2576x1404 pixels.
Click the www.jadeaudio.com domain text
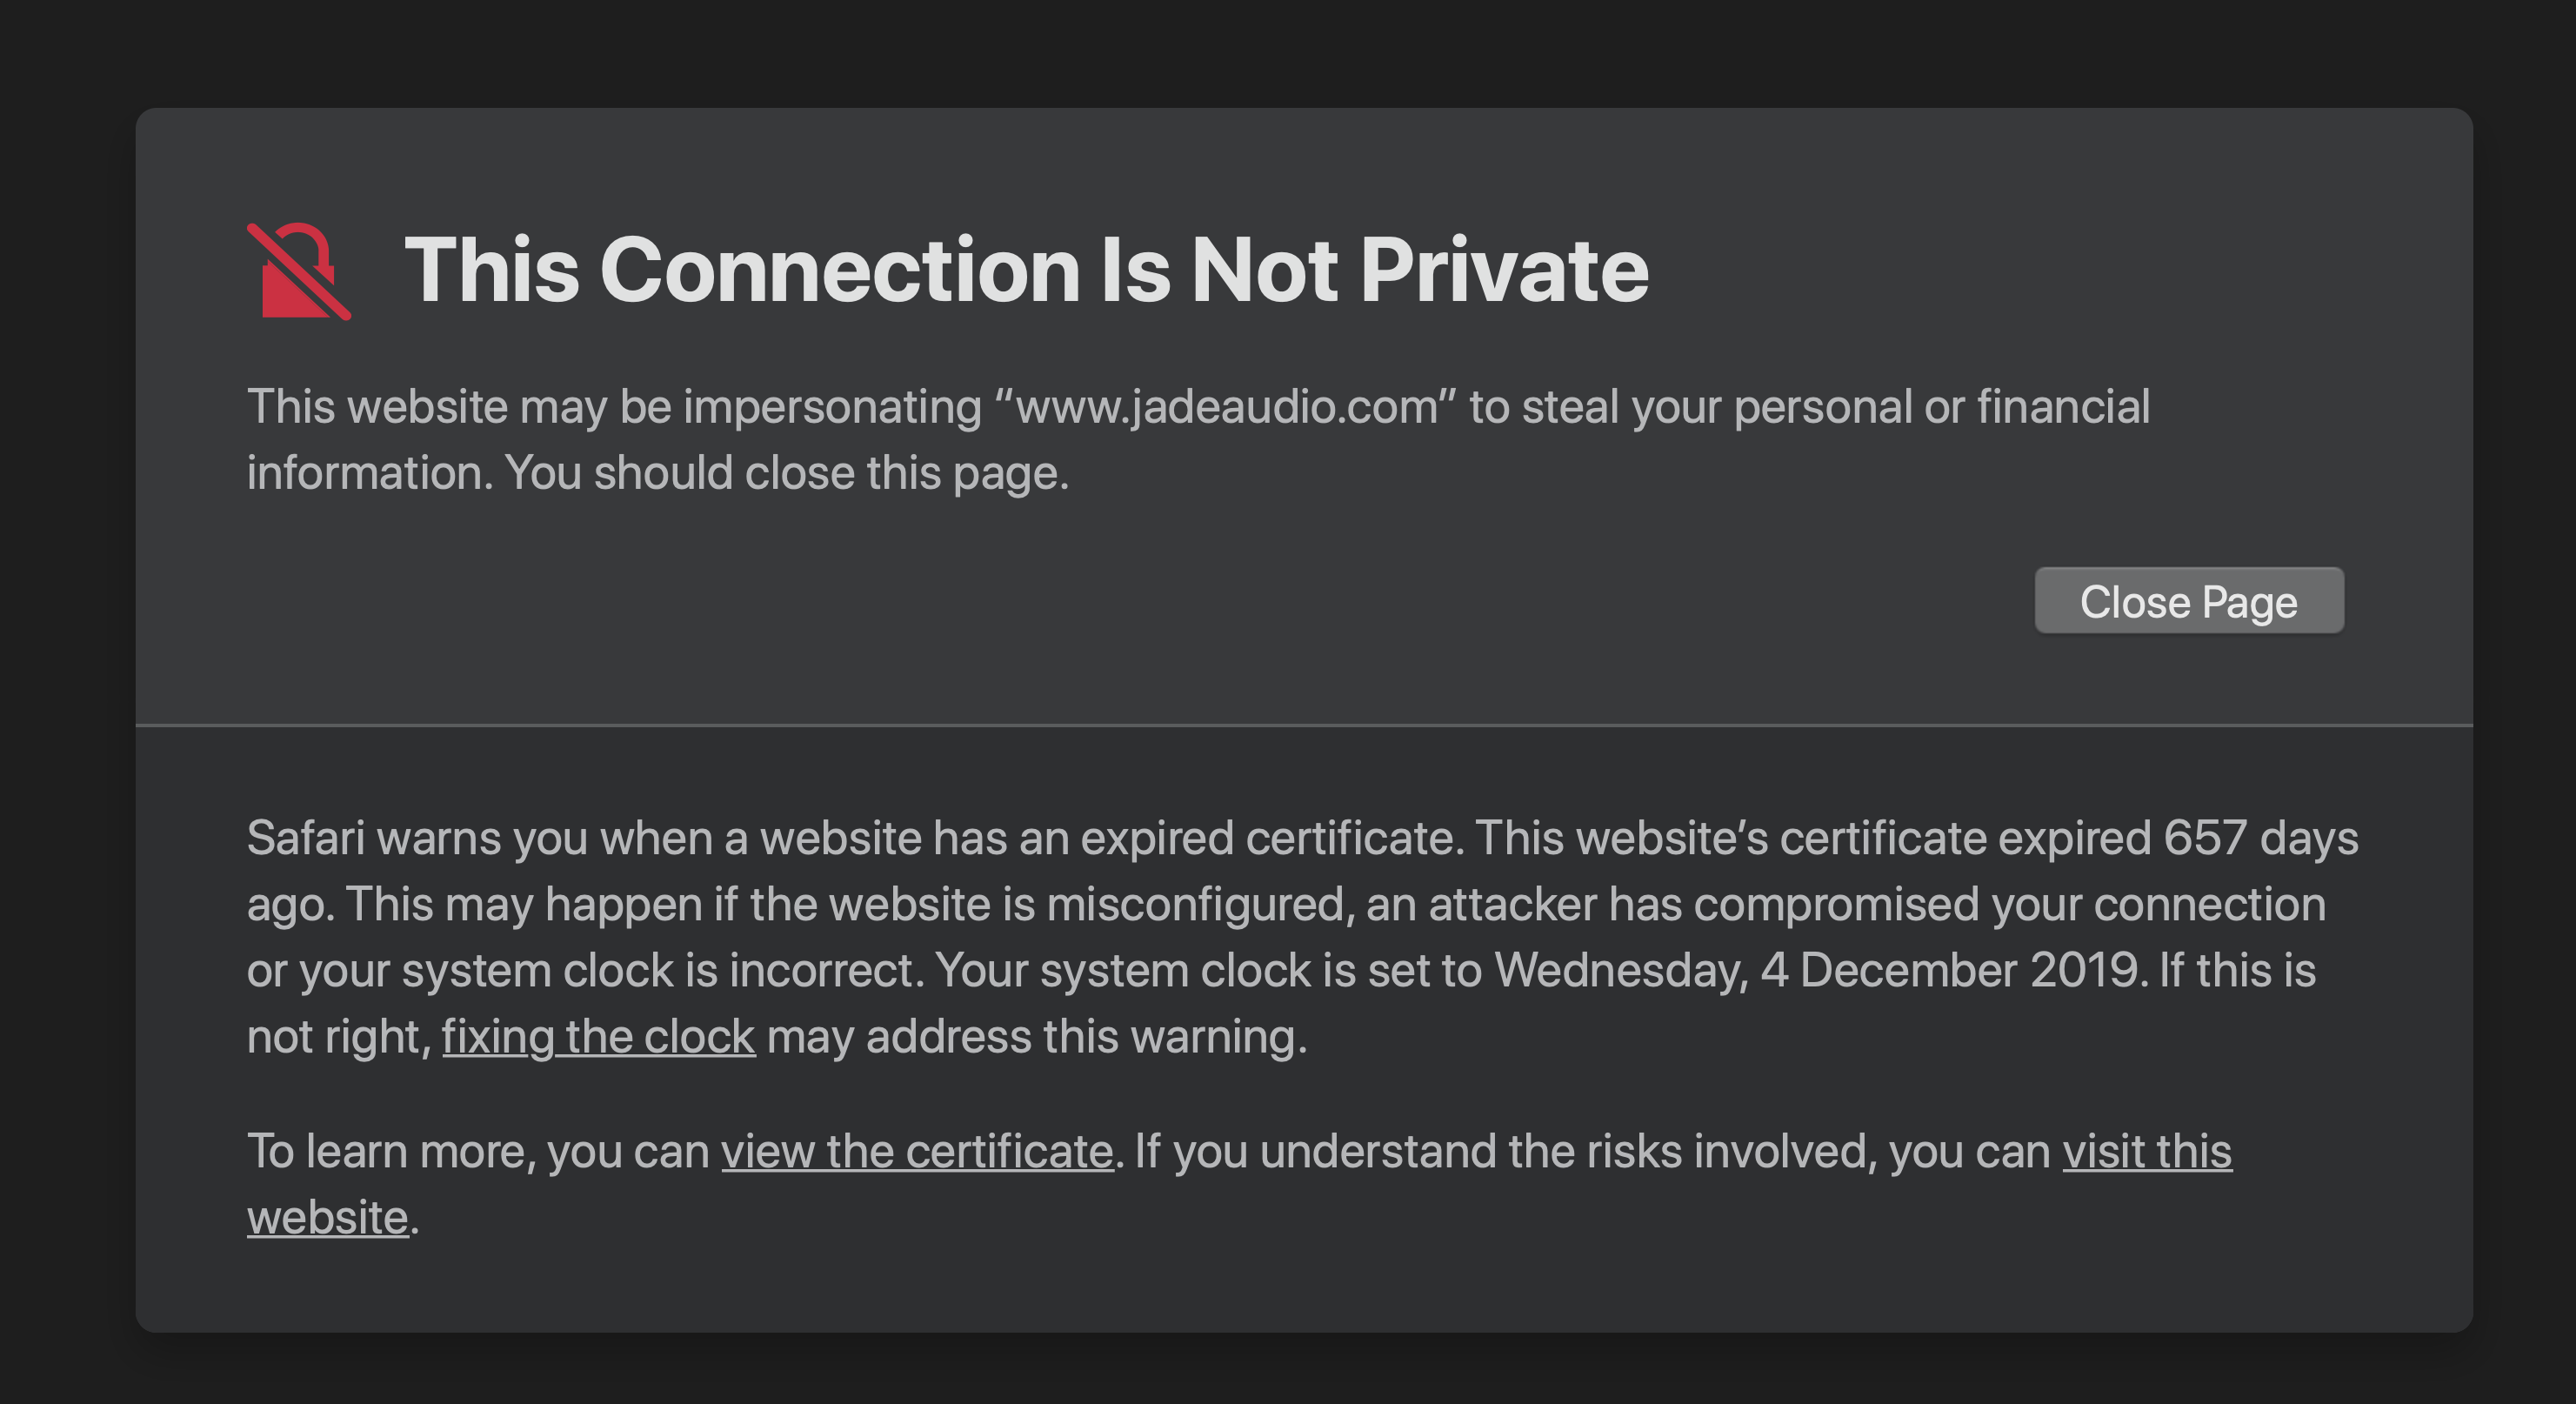[1226, 407]
